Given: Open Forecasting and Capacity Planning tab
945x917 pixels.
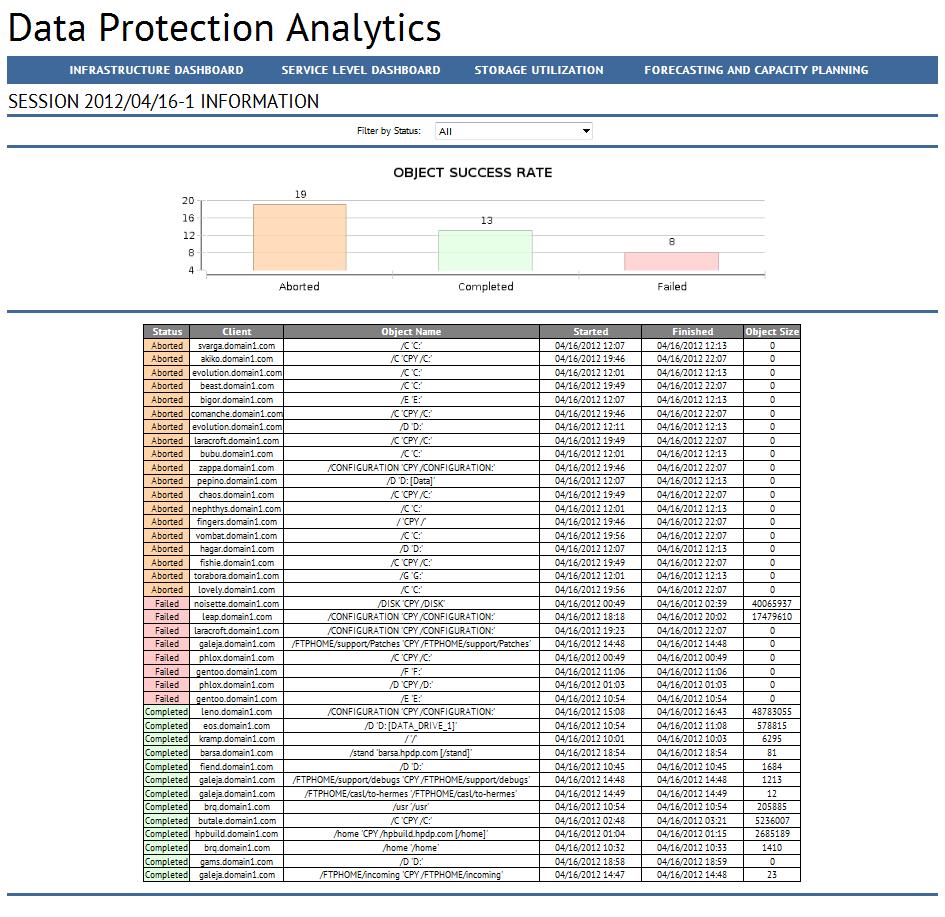Looking at the screenshot, I should pyautogui.click(x=756, y=70).
